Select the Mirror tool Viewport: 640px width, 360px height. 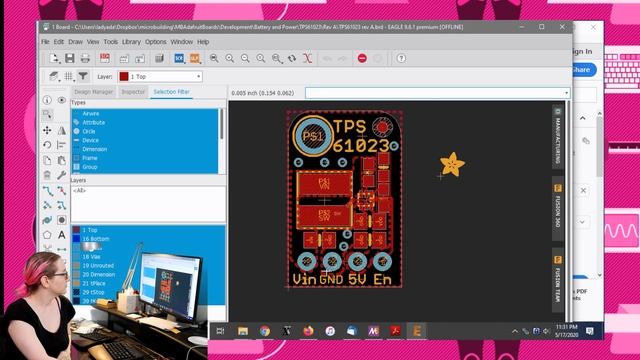tap(62, 130)
